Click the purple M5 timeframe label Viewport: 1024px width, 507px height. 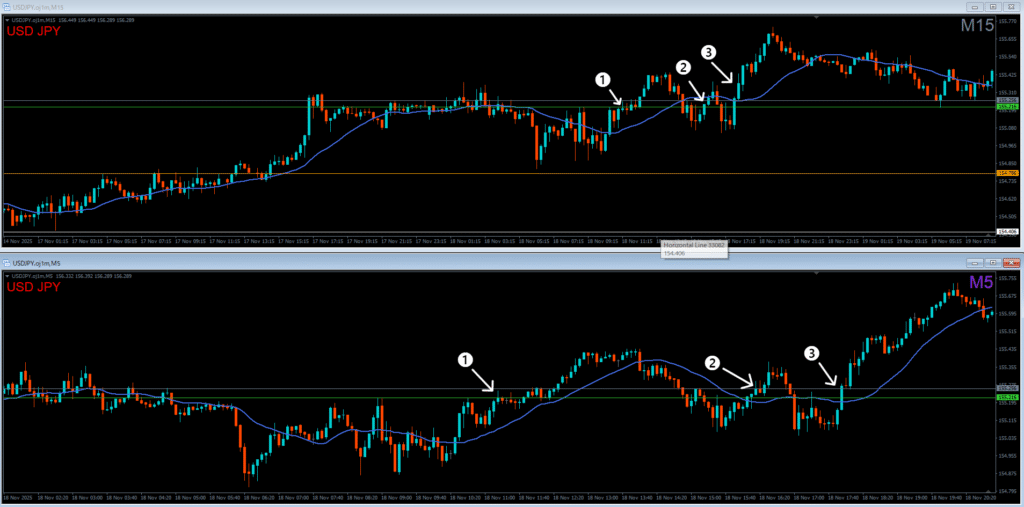coord(982,282)
